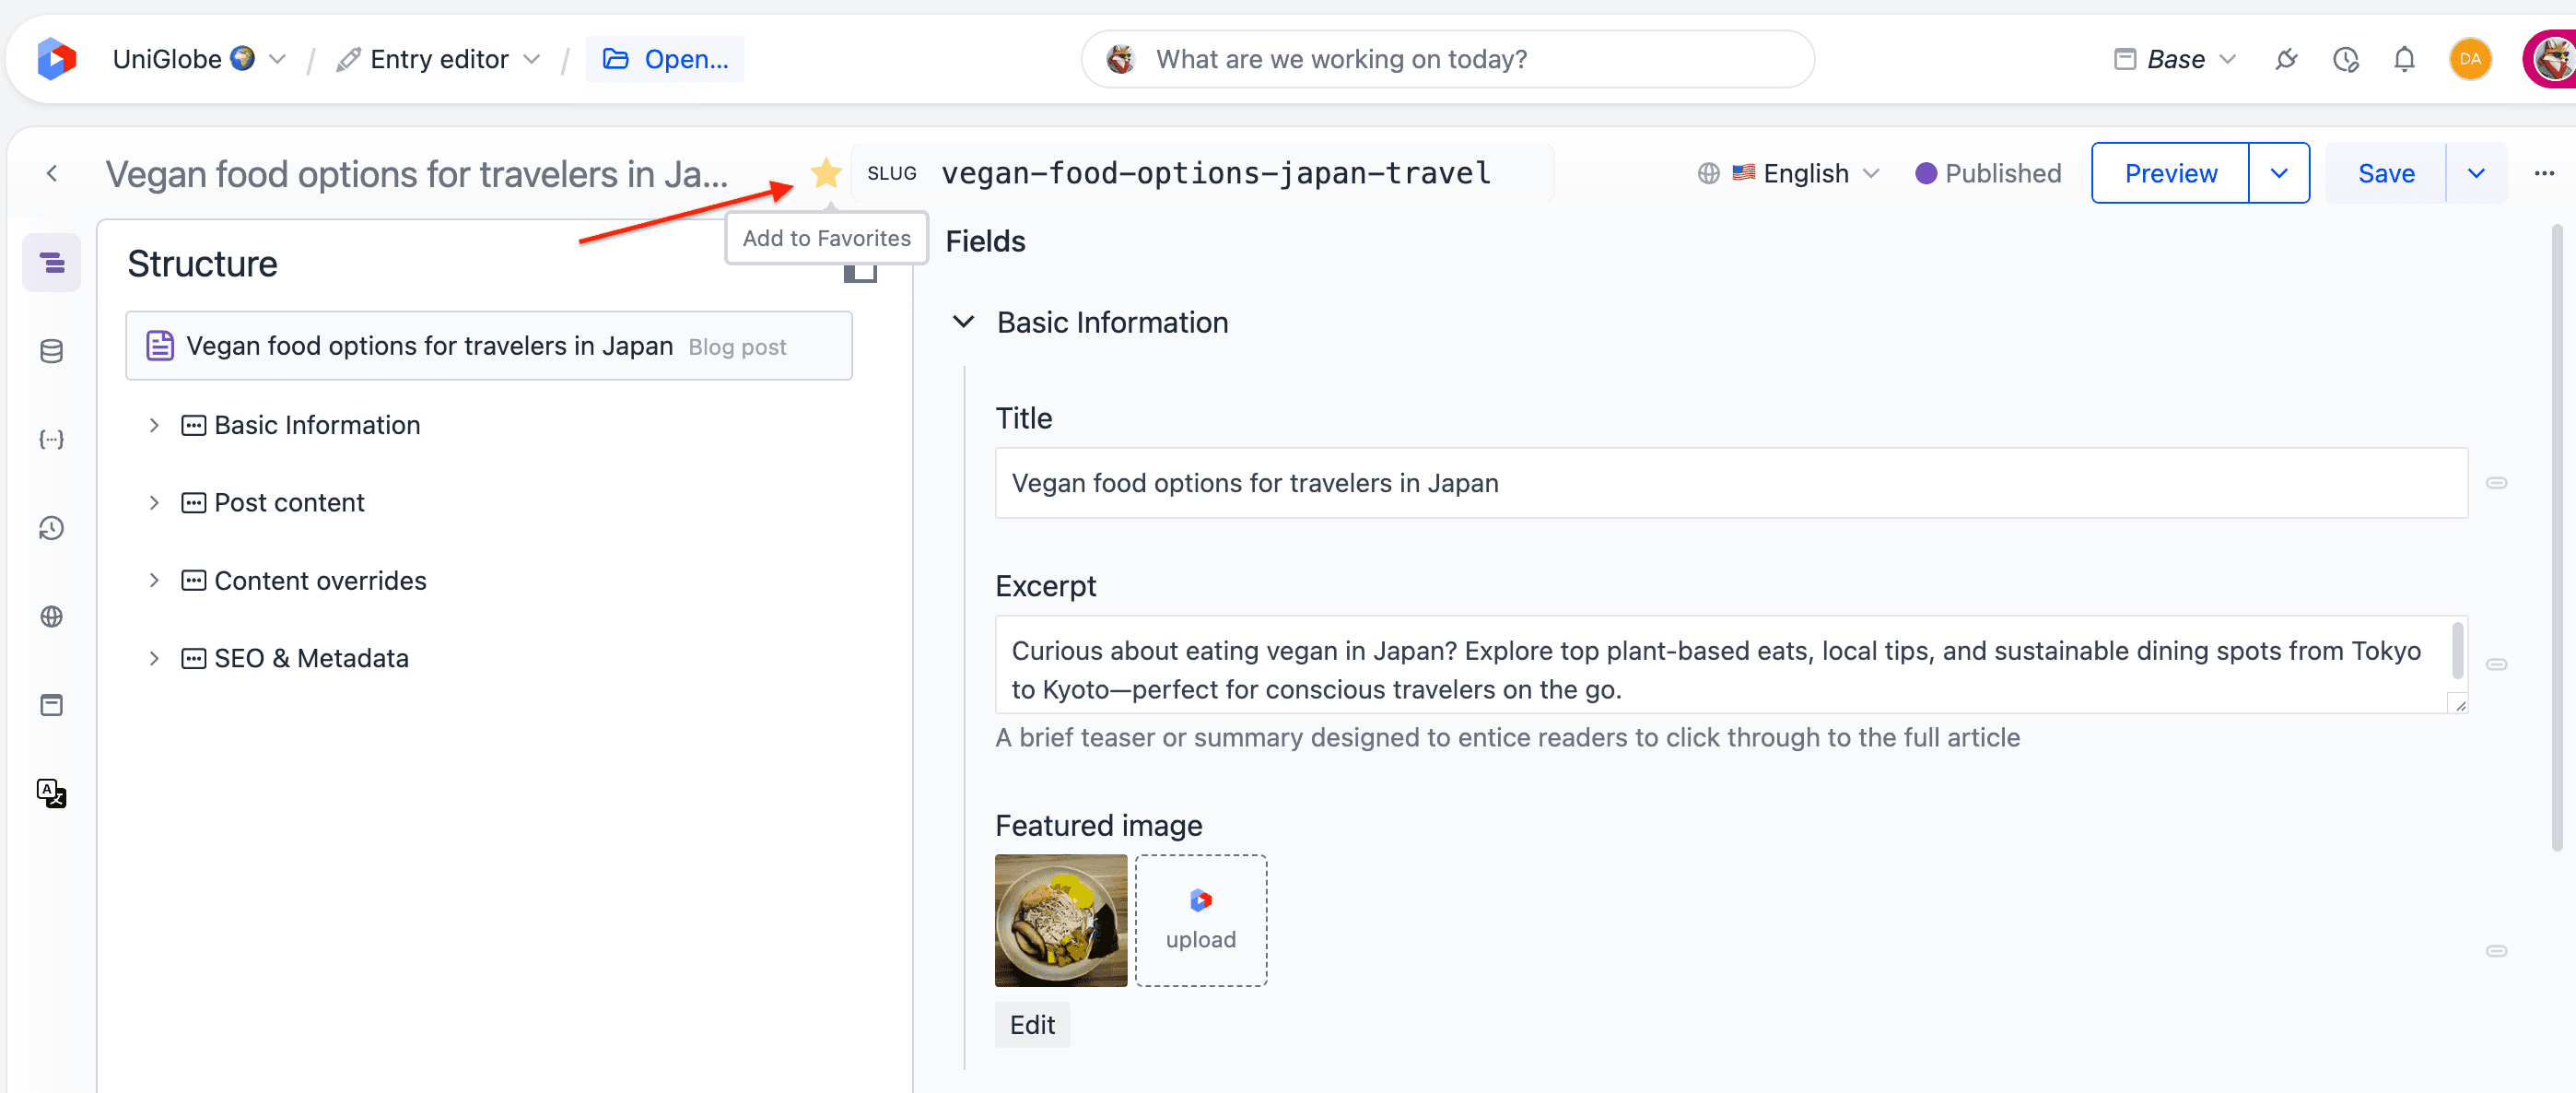Viewport: 2576px width, 1093px height.
Task: Expand Post content tree node
Action: [154, 502]
